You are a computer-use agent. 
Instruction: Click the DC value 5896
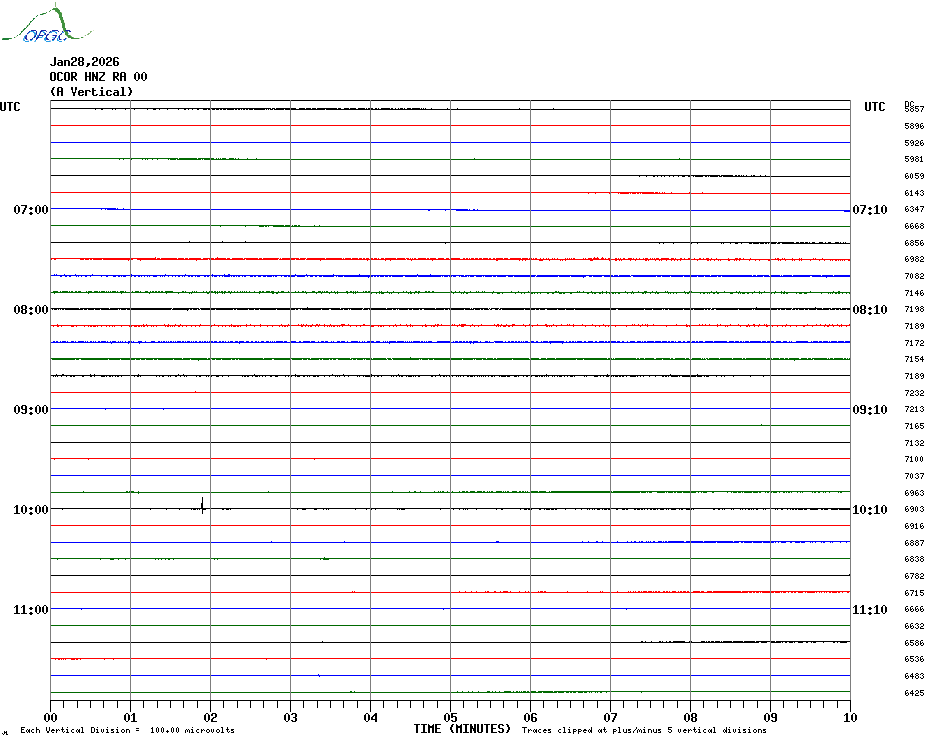914,126
